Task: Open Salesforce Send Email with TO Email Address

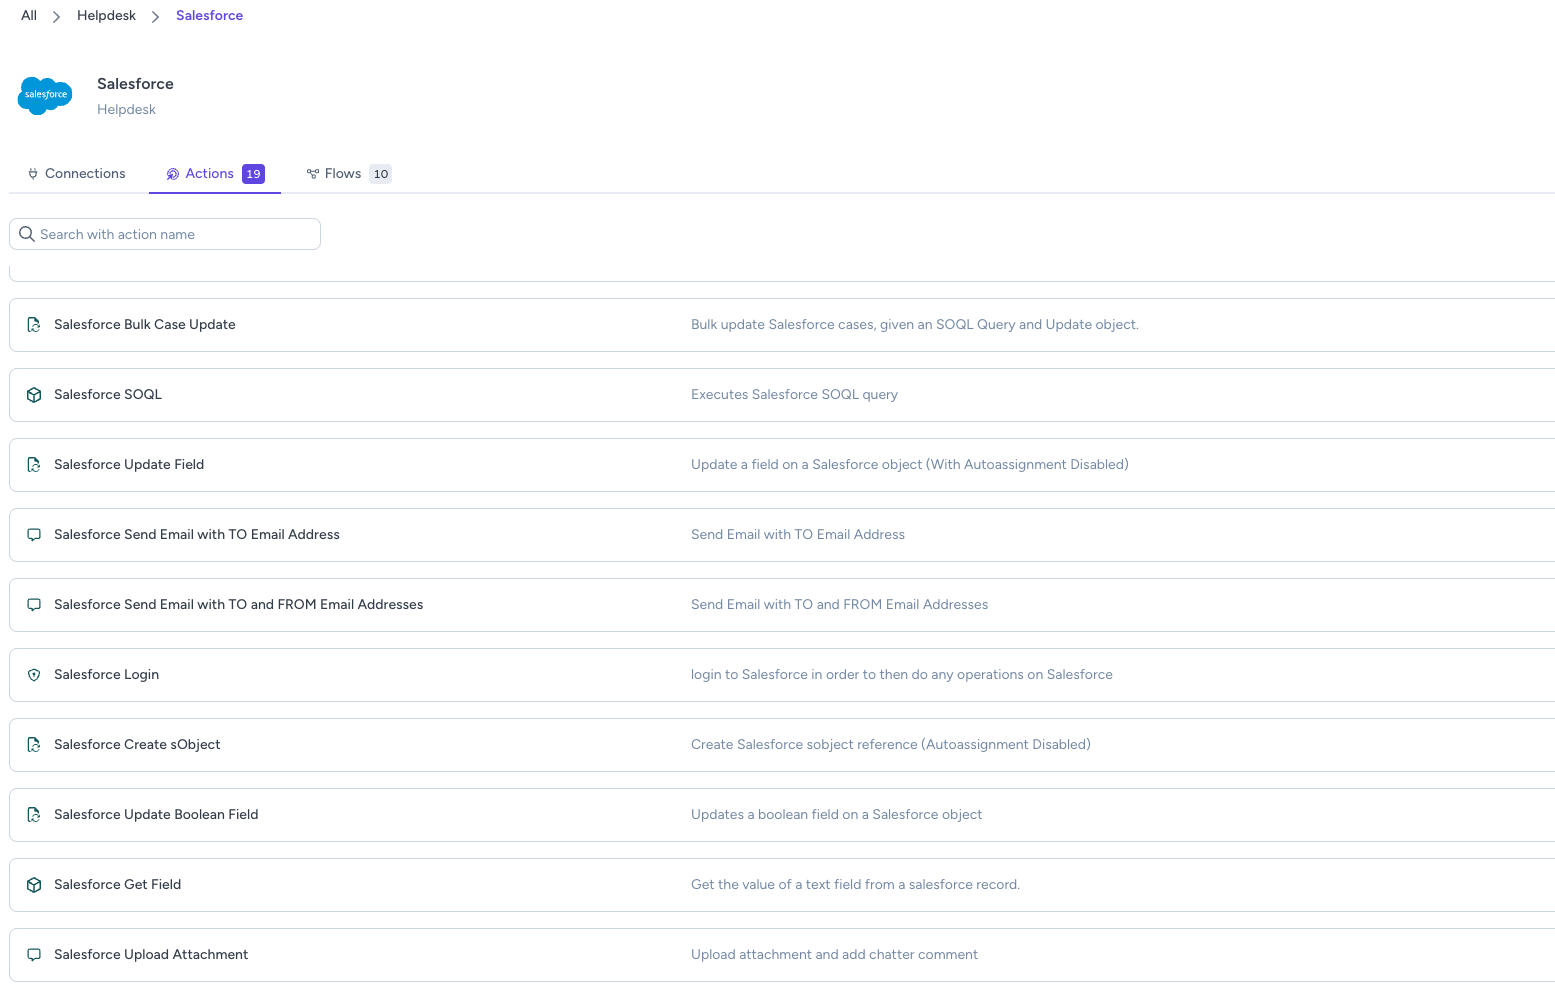Action: pyautogui.click(x=782, y=535)
